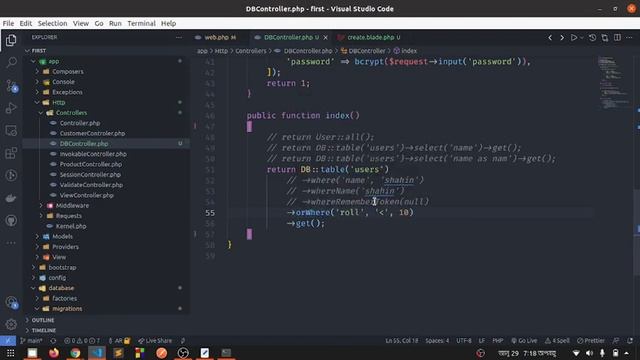The width and height of the screenshot is (640, 360).
Task: Open the Run and Debug view
Action: [x=11, y=108]
